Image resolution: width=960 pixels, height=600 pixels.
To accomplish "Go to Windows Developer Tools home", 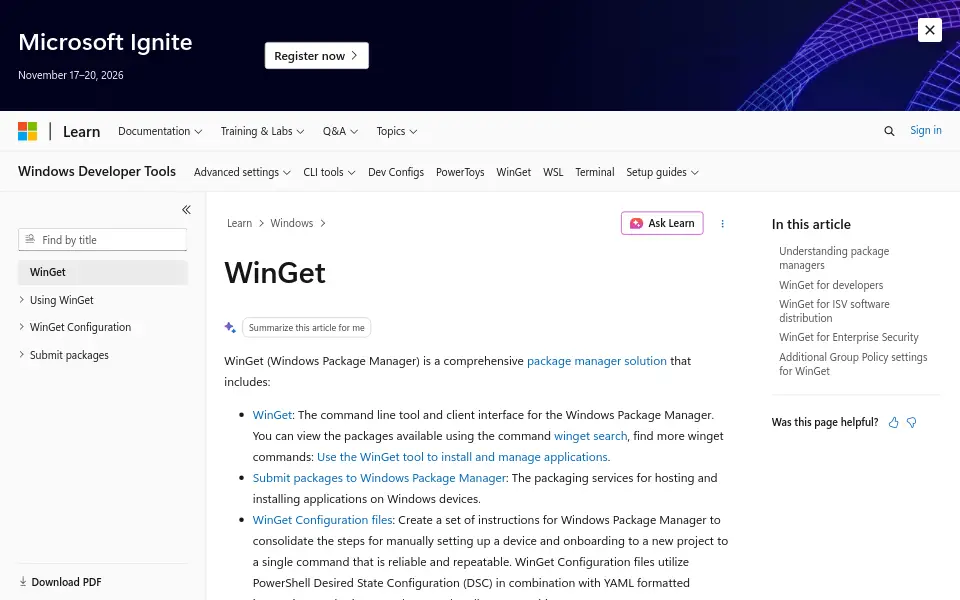I will click(x=97, y=171).
